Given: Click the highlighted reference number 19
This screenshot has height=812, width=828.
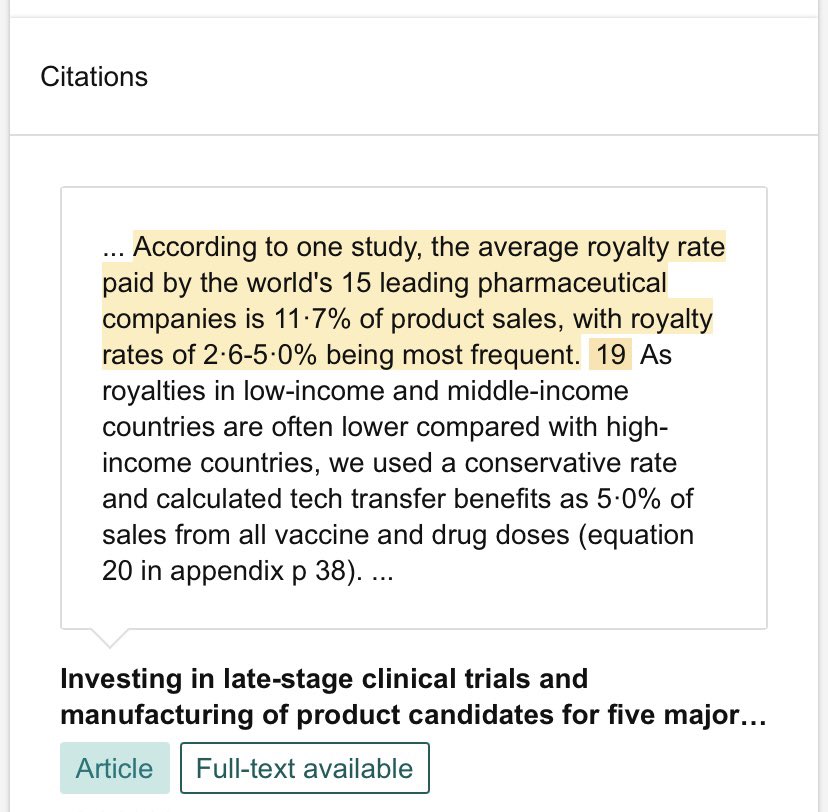Looking at the screenshot, I should pyautogui.click(x=610, y=354).
